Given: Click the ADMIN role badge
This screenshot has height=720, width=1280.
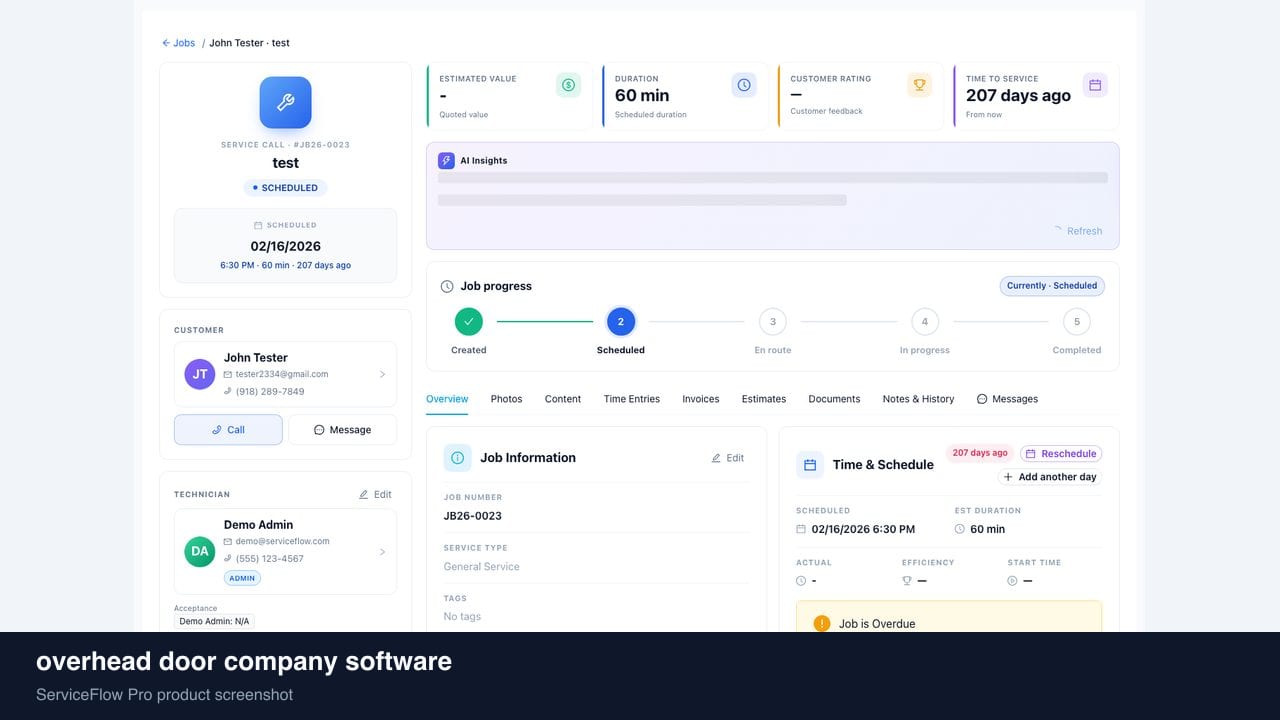Looking at the screenshot, I should point(243,578).
